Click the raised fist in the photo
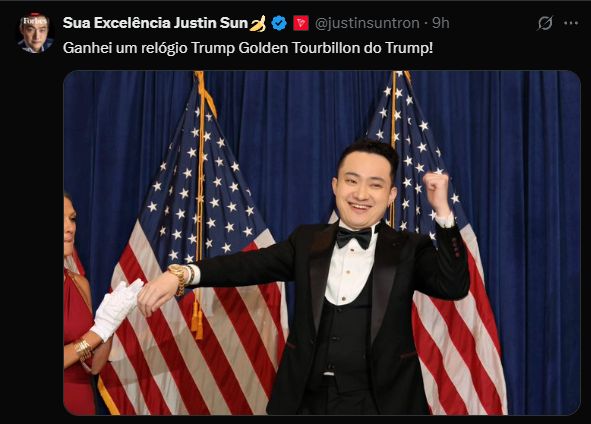This screenshot has height=424, width=591. (x=436, y=190)
